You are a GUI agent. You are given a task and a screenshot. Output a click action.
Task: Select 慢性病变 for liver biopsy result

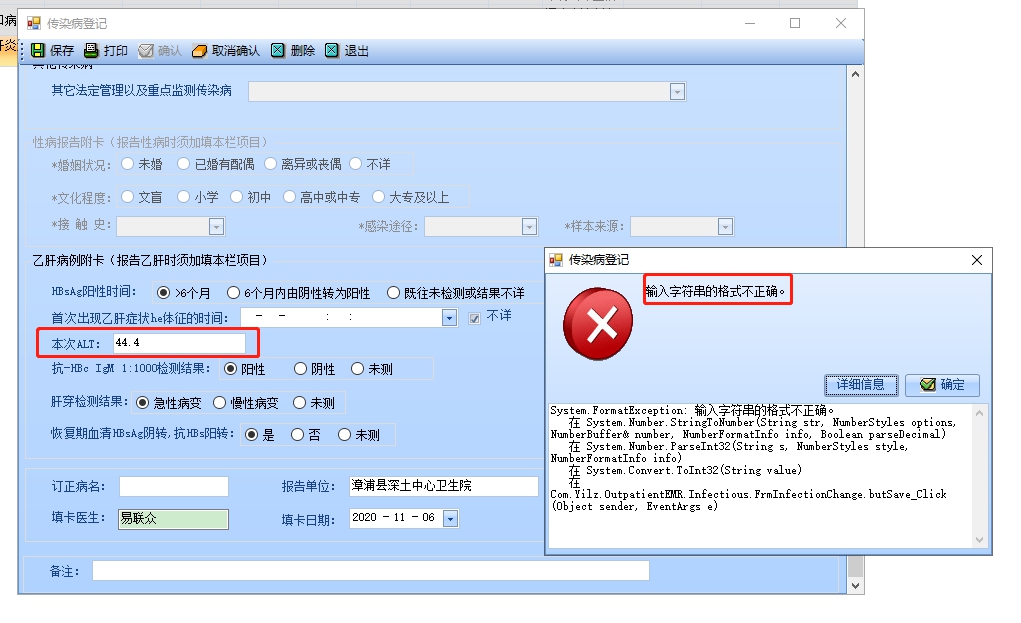click(x=219, y=403)
